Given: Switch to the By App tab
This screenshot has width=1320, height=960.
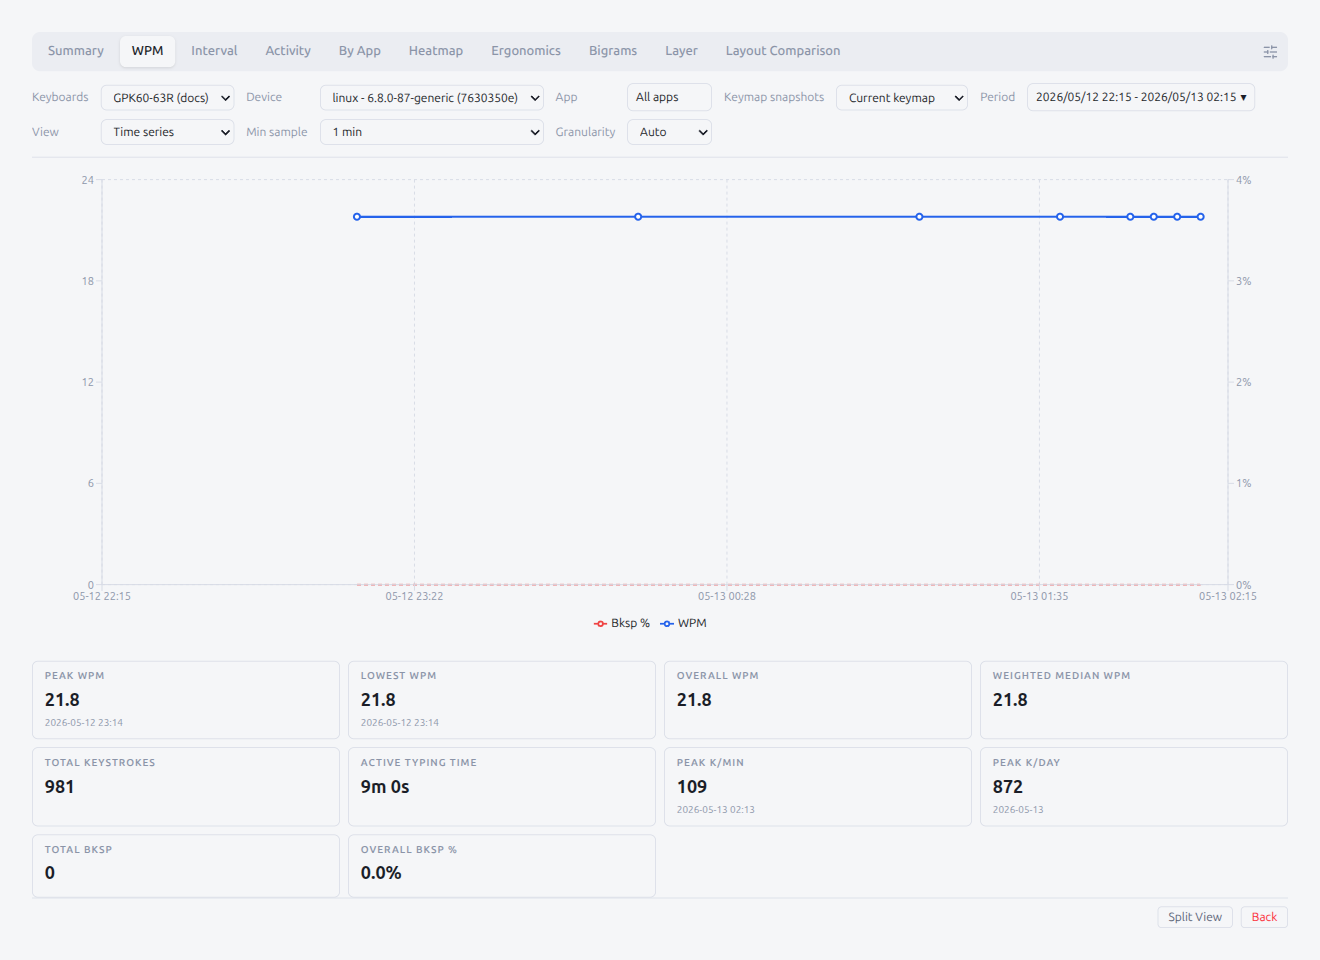Looking at the screenshot, I should click(x=359, y=51).
